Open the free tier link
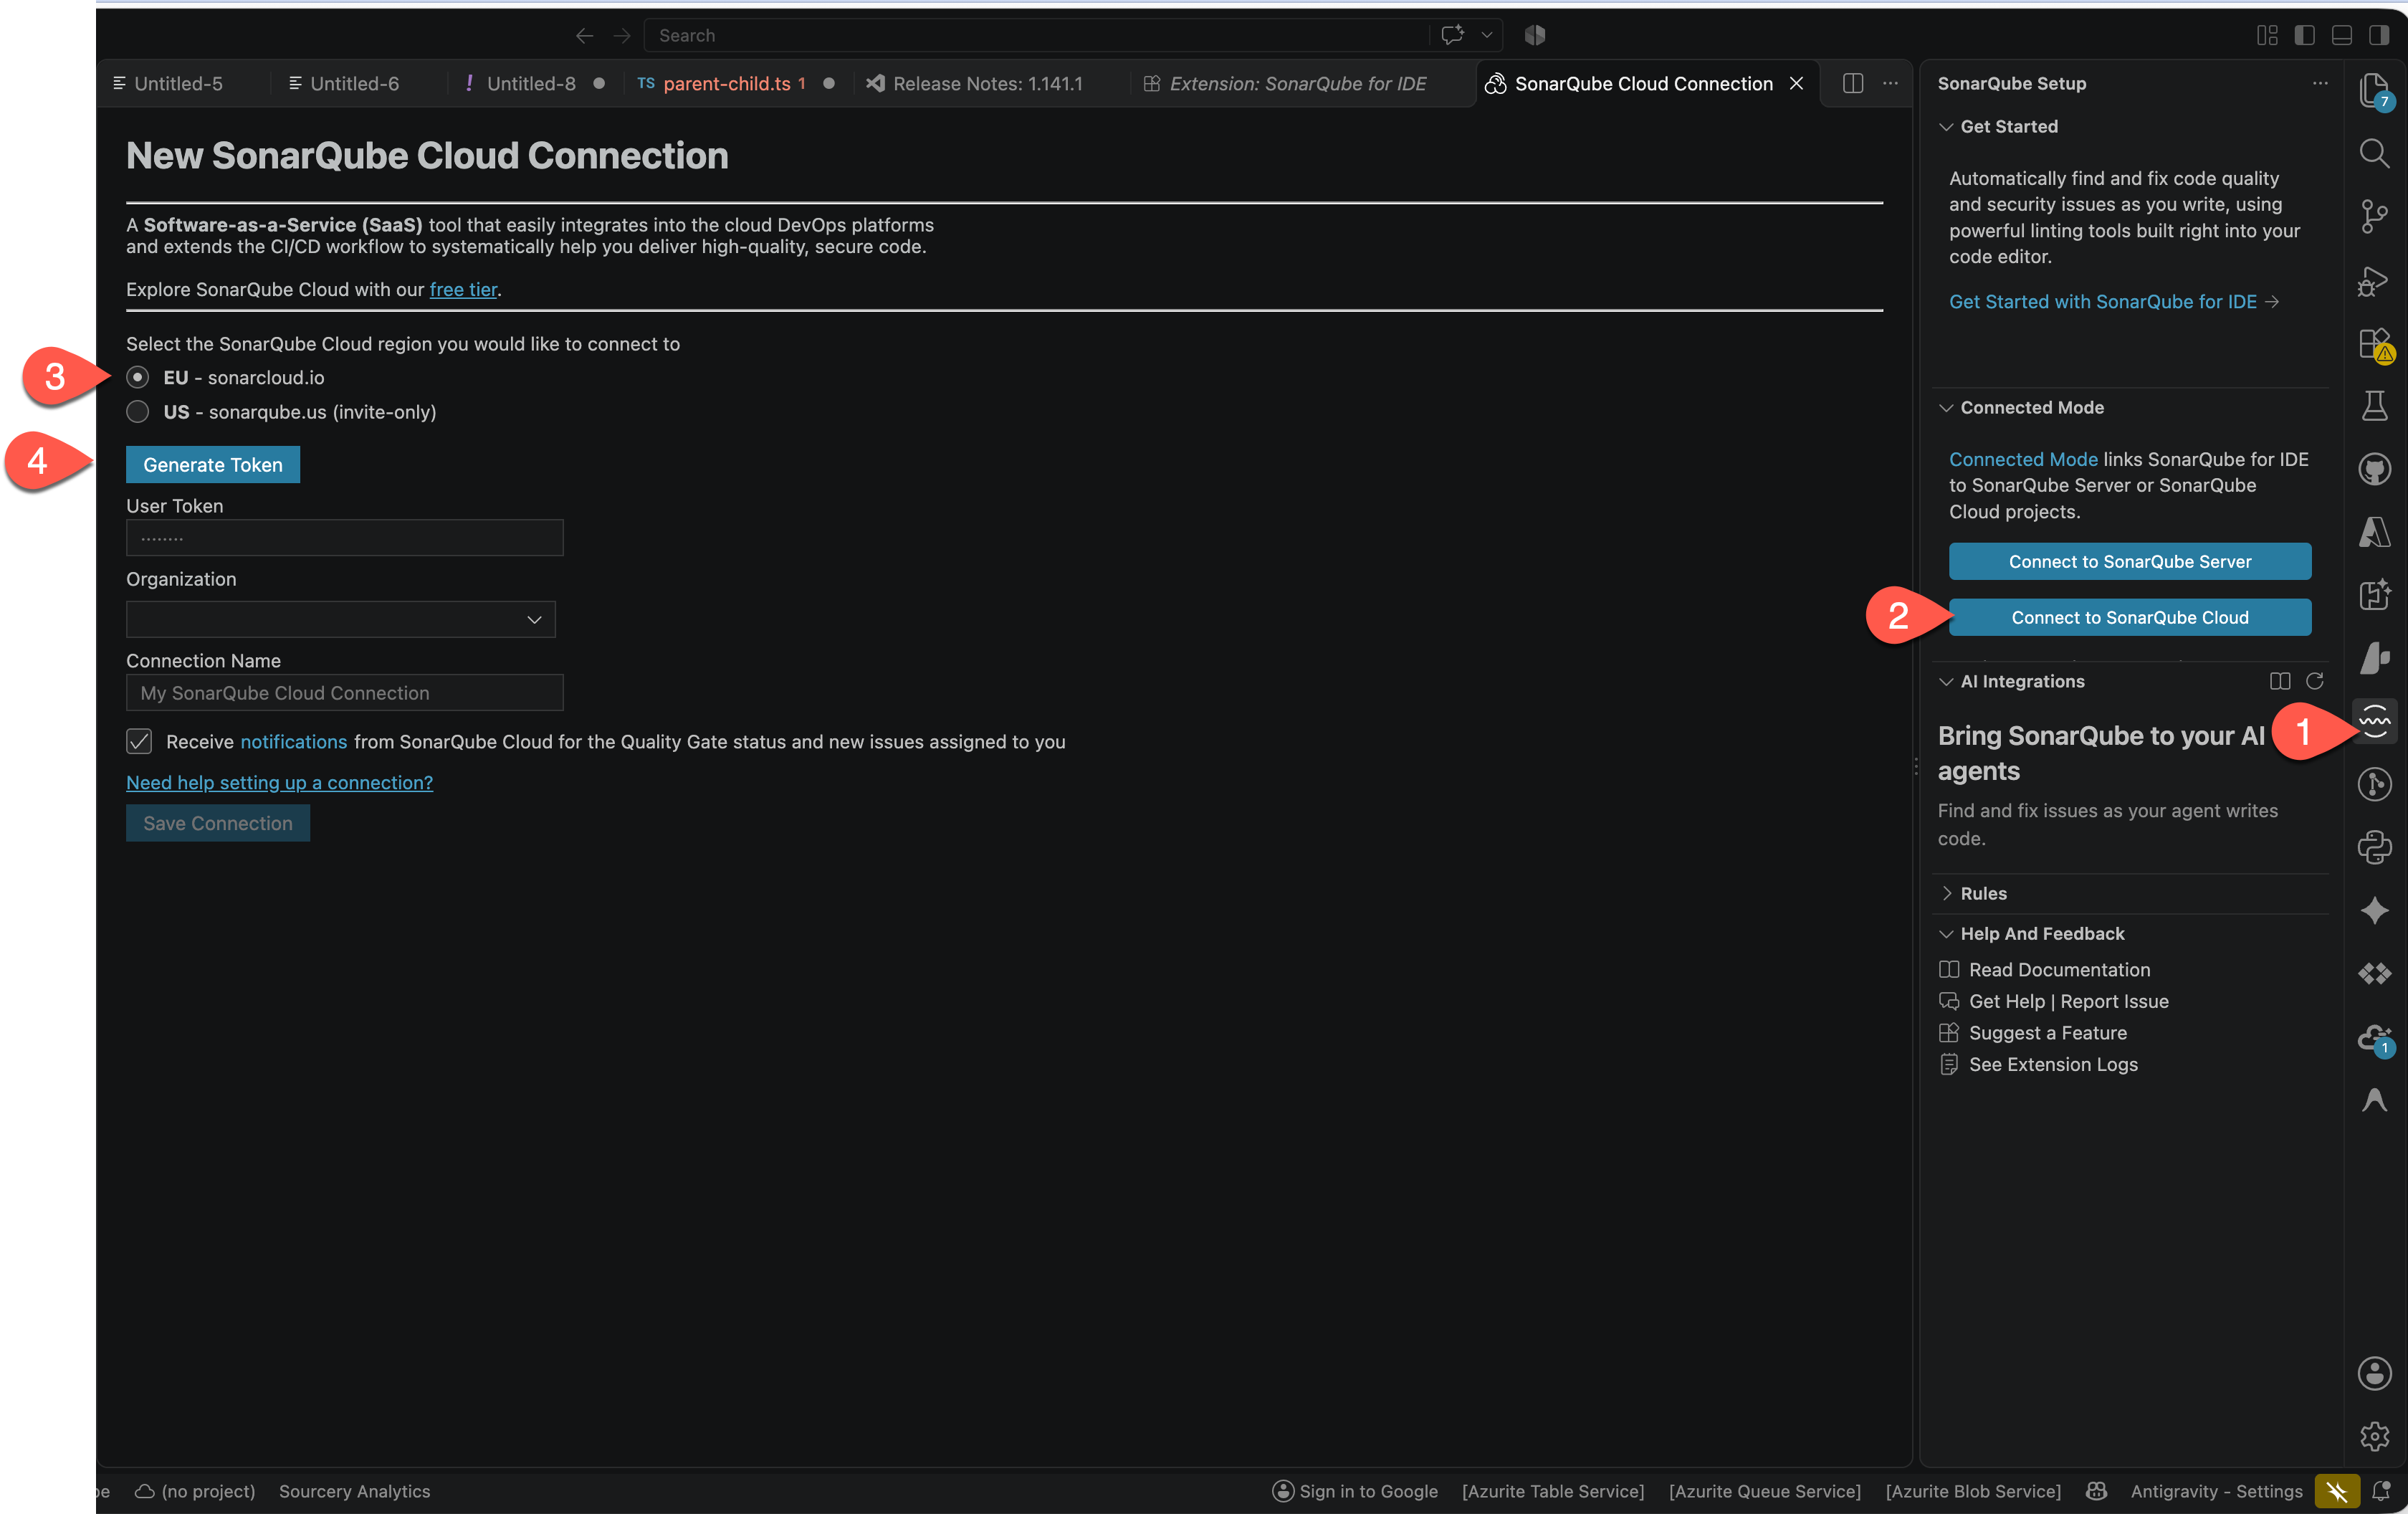The image size is (2408, 1514). click(x=463, y=289)
